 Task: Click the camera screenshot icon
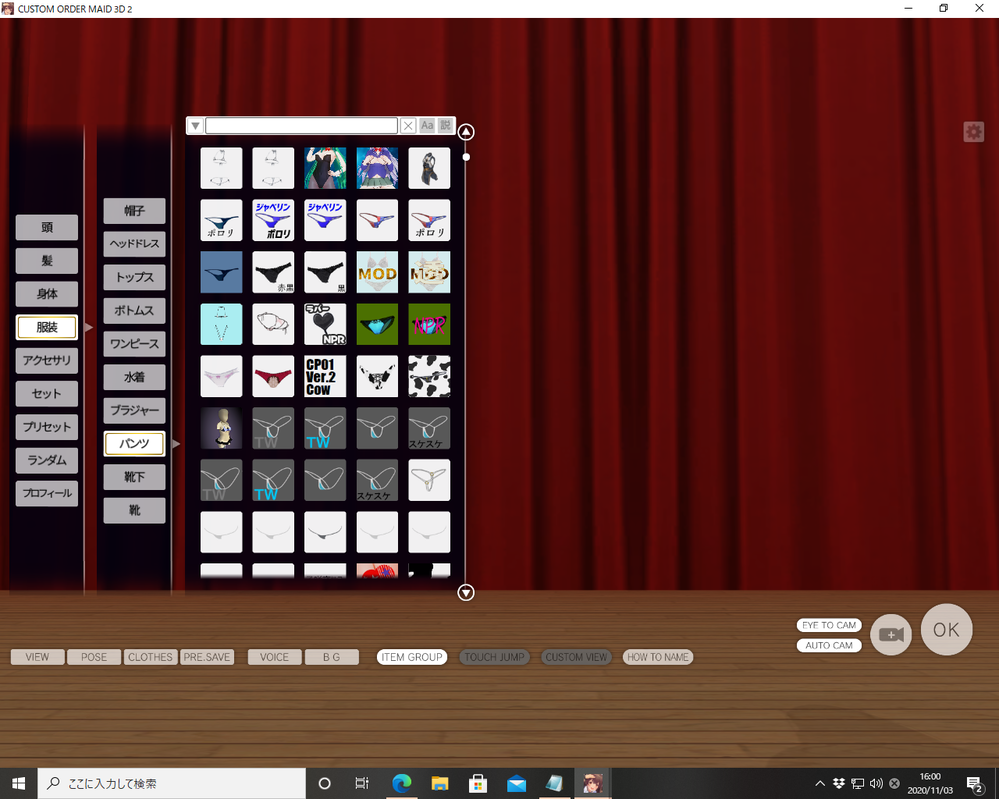point(890,634)
